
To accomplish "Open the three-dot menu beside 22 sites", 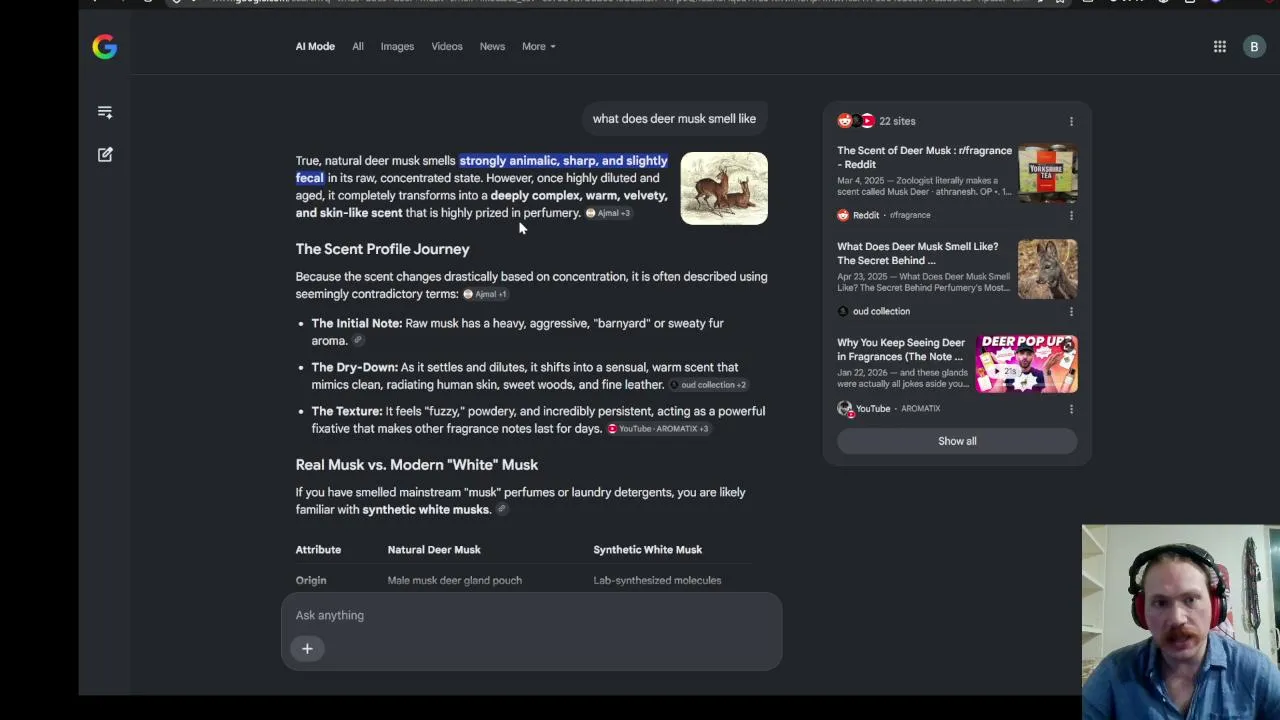I will point(1071,121).
